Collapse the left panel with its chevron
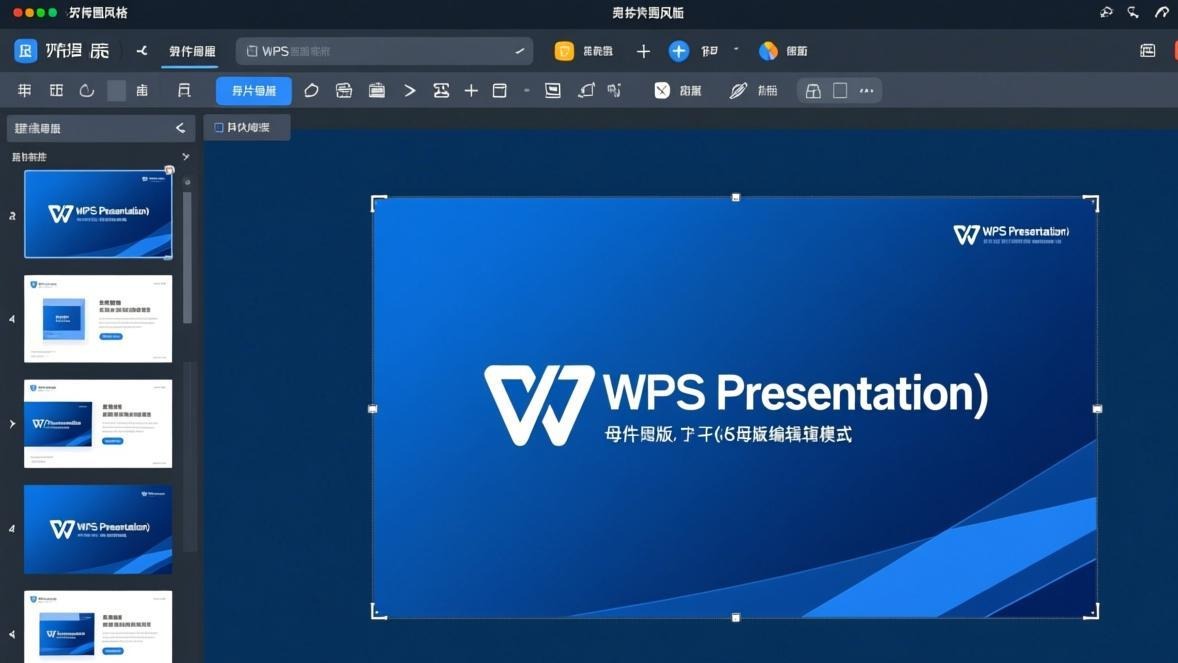This screenshot has width=1178, height=663. click(x=180, y=128)
